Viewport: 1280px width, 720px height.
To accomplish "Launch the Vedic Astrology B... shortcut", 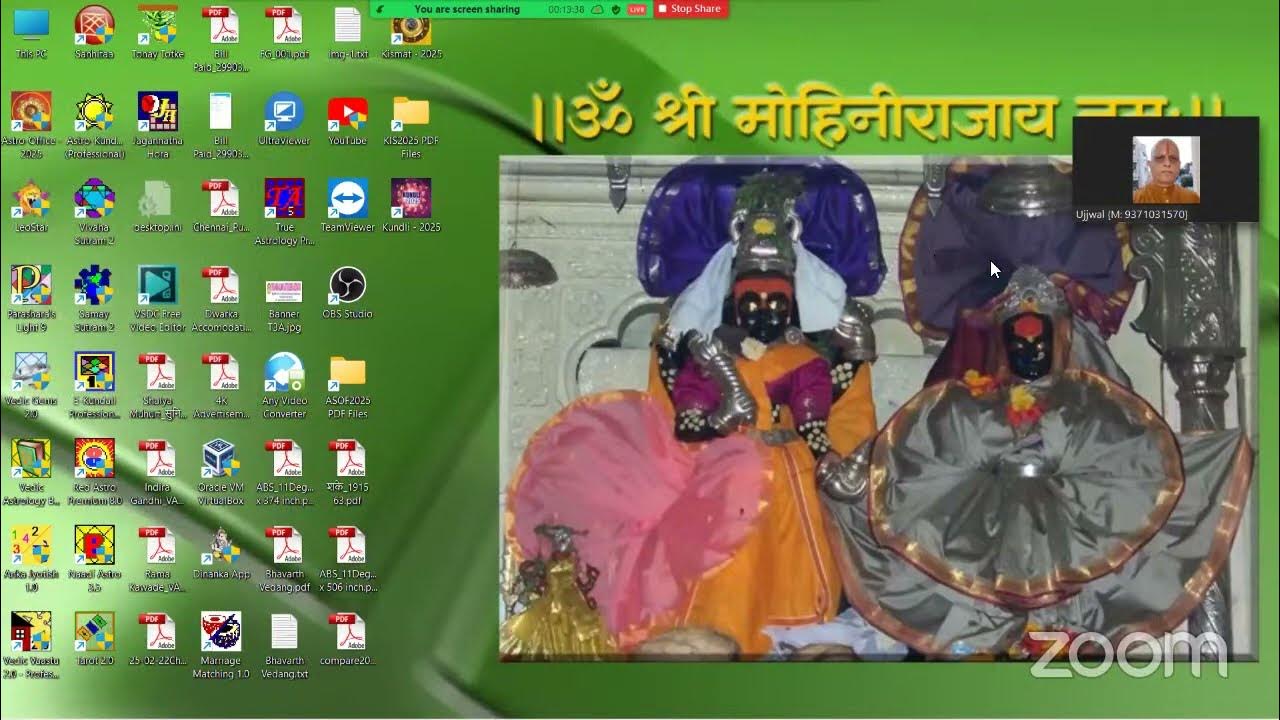I will [31, 473].
